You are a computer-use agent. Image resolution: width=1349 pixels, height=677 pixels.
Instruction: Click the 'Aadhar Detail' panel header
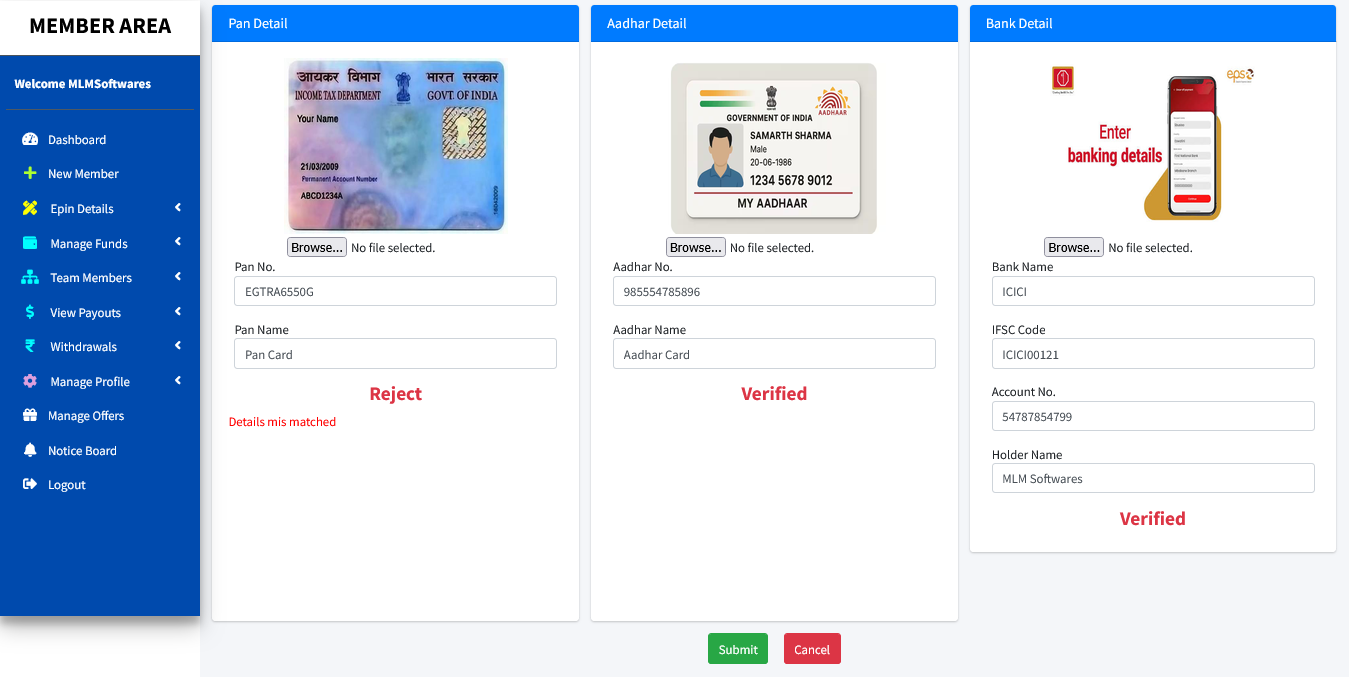point(774,23)
